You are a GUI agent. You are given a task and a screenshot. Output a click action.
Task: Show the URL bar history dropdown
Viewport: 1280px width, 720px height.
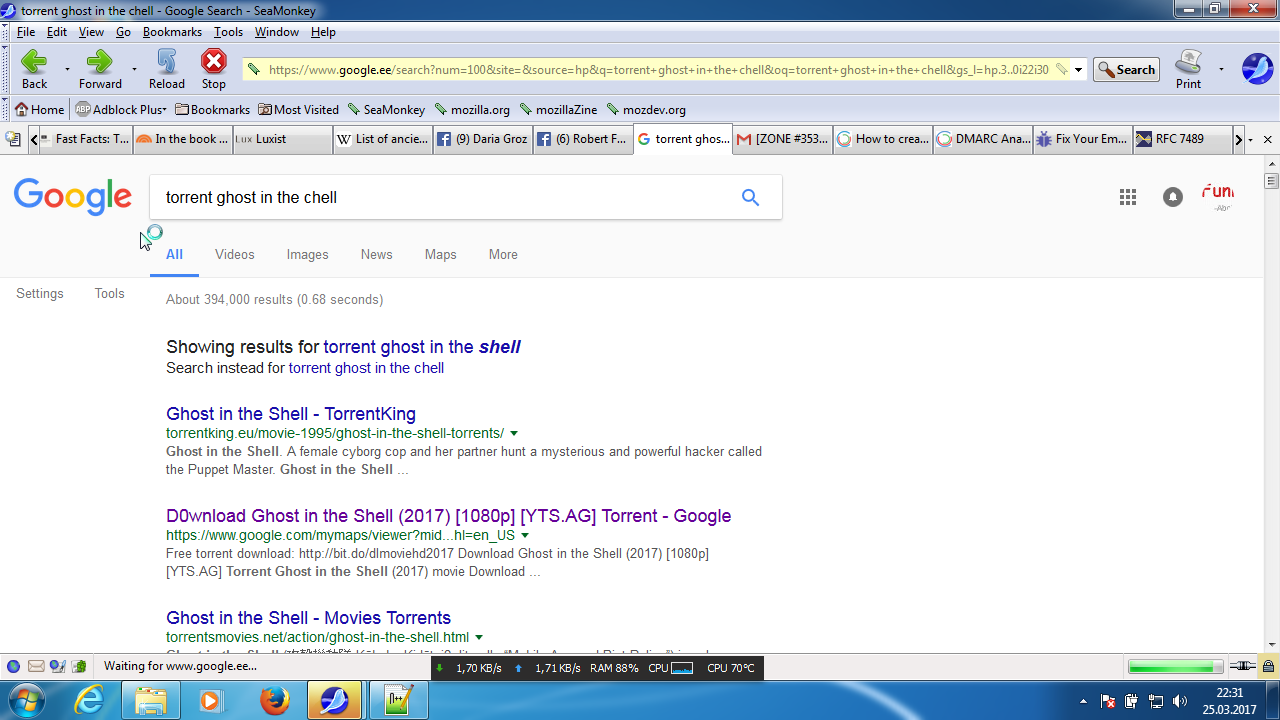coord(1079,70)
